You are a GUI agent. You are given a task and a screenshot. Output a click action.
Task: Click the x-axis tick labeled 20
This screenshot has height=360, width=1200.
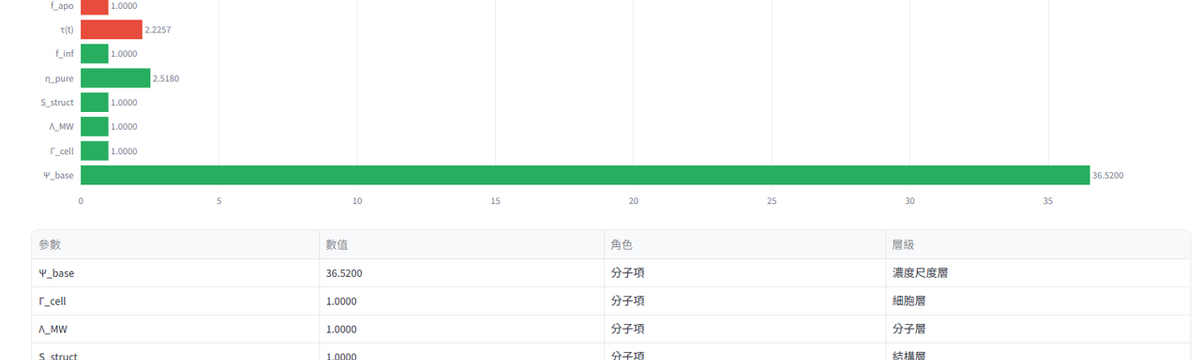click(x=633, y=201)
